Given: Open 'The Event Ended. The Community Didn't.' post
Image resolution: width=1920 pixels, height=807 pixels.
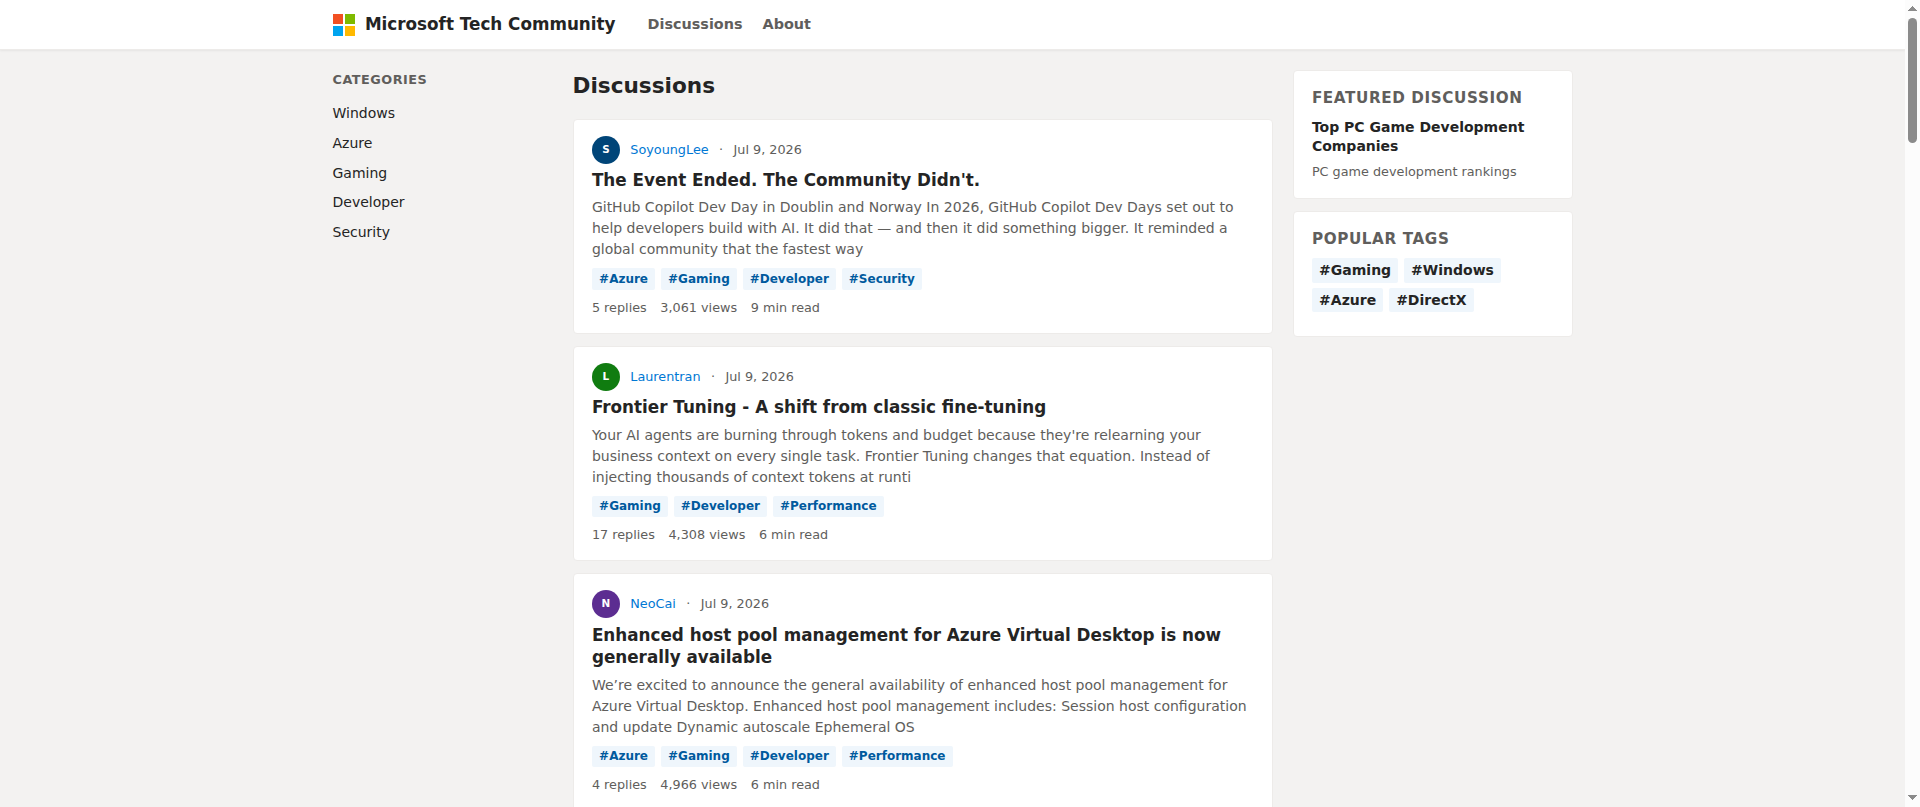Looking at the screenshot, I should click(x=786, y=180).
